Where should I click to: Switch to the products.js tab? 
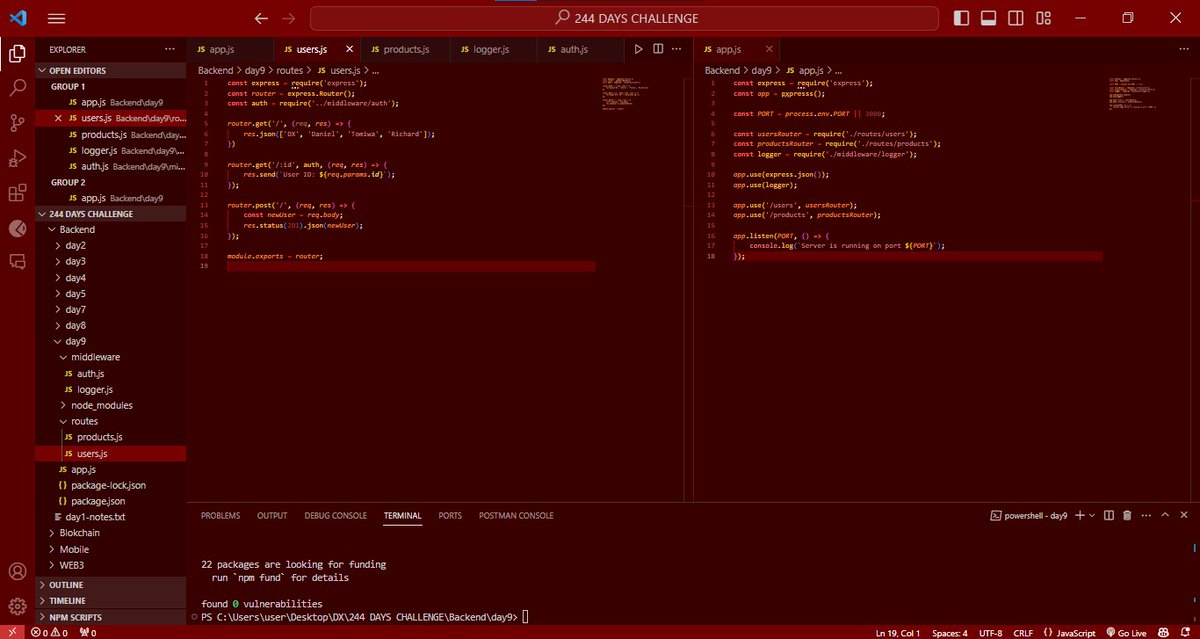[x=405, y=49]
